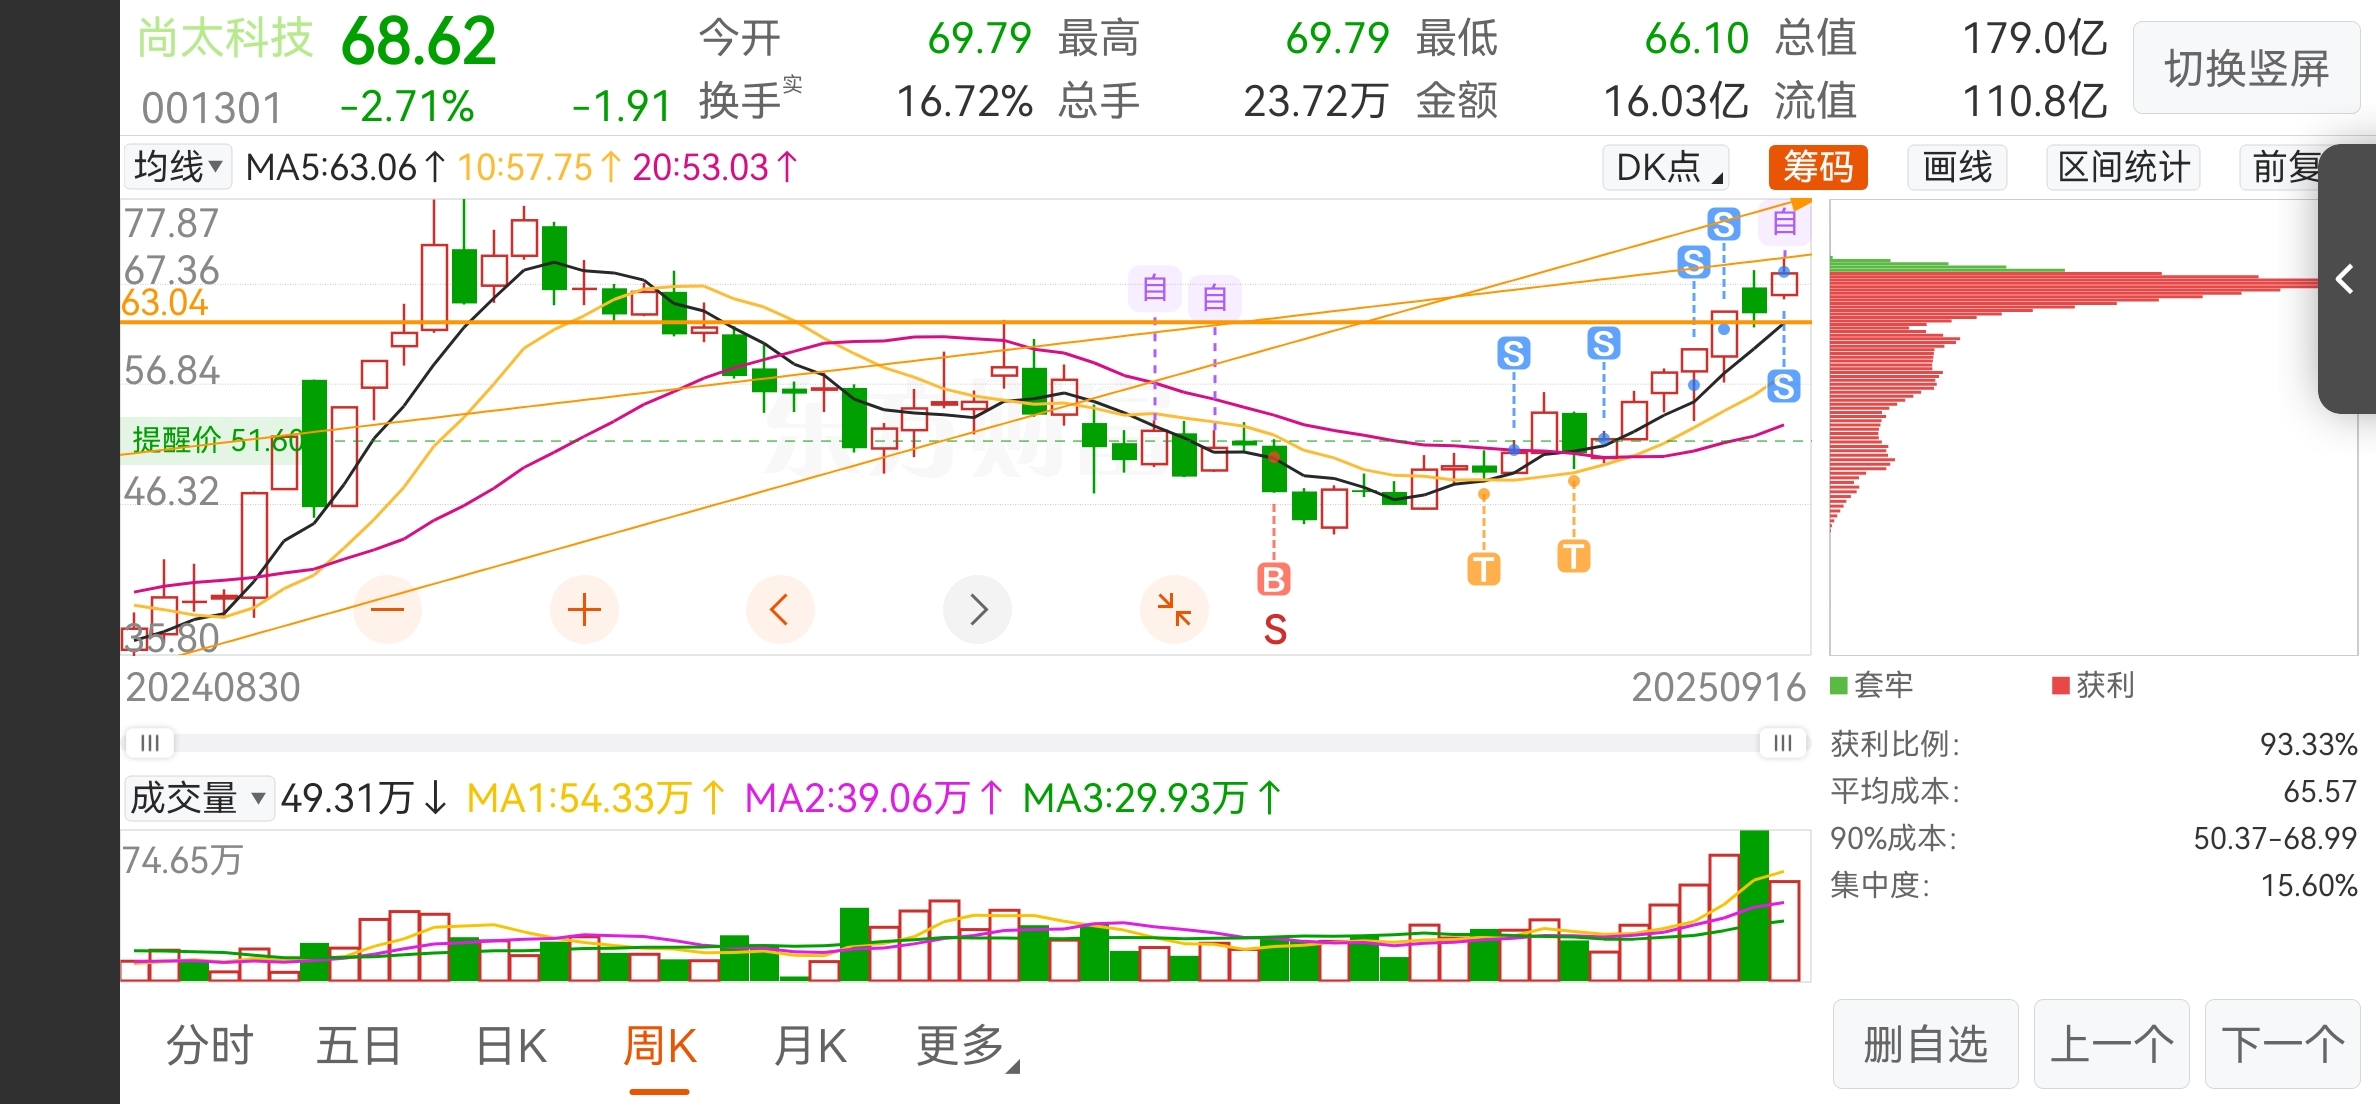Expand the right-edge side panel arrow
The width and height of the screenshot is (2376, 1104).
2346,278
